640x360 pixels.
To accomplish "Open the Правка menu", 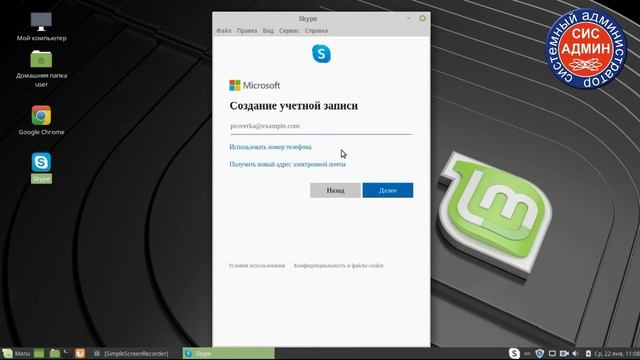I will click(247, 31).
